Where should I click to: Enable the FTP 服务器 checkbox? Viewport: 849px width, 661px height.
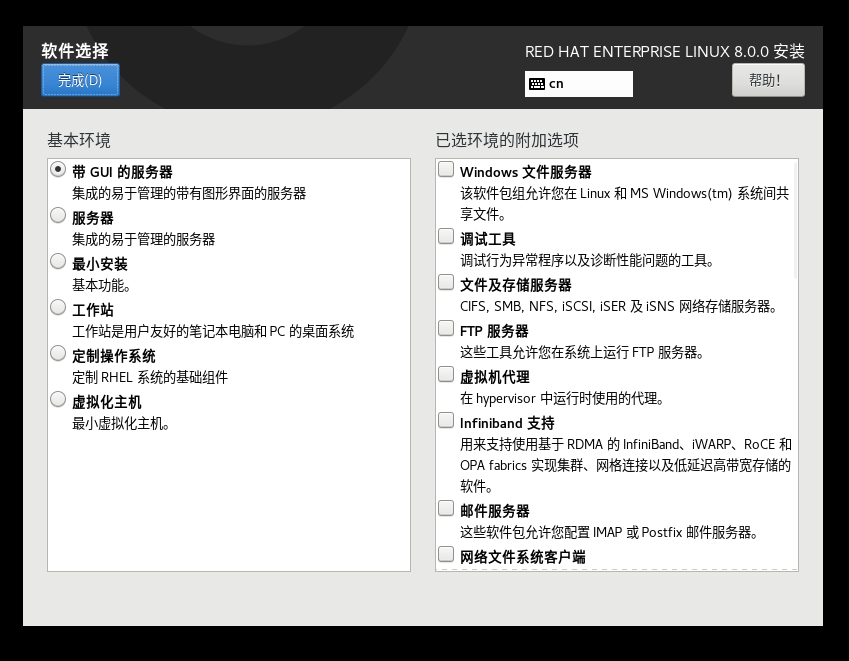[x=446, y=329]
